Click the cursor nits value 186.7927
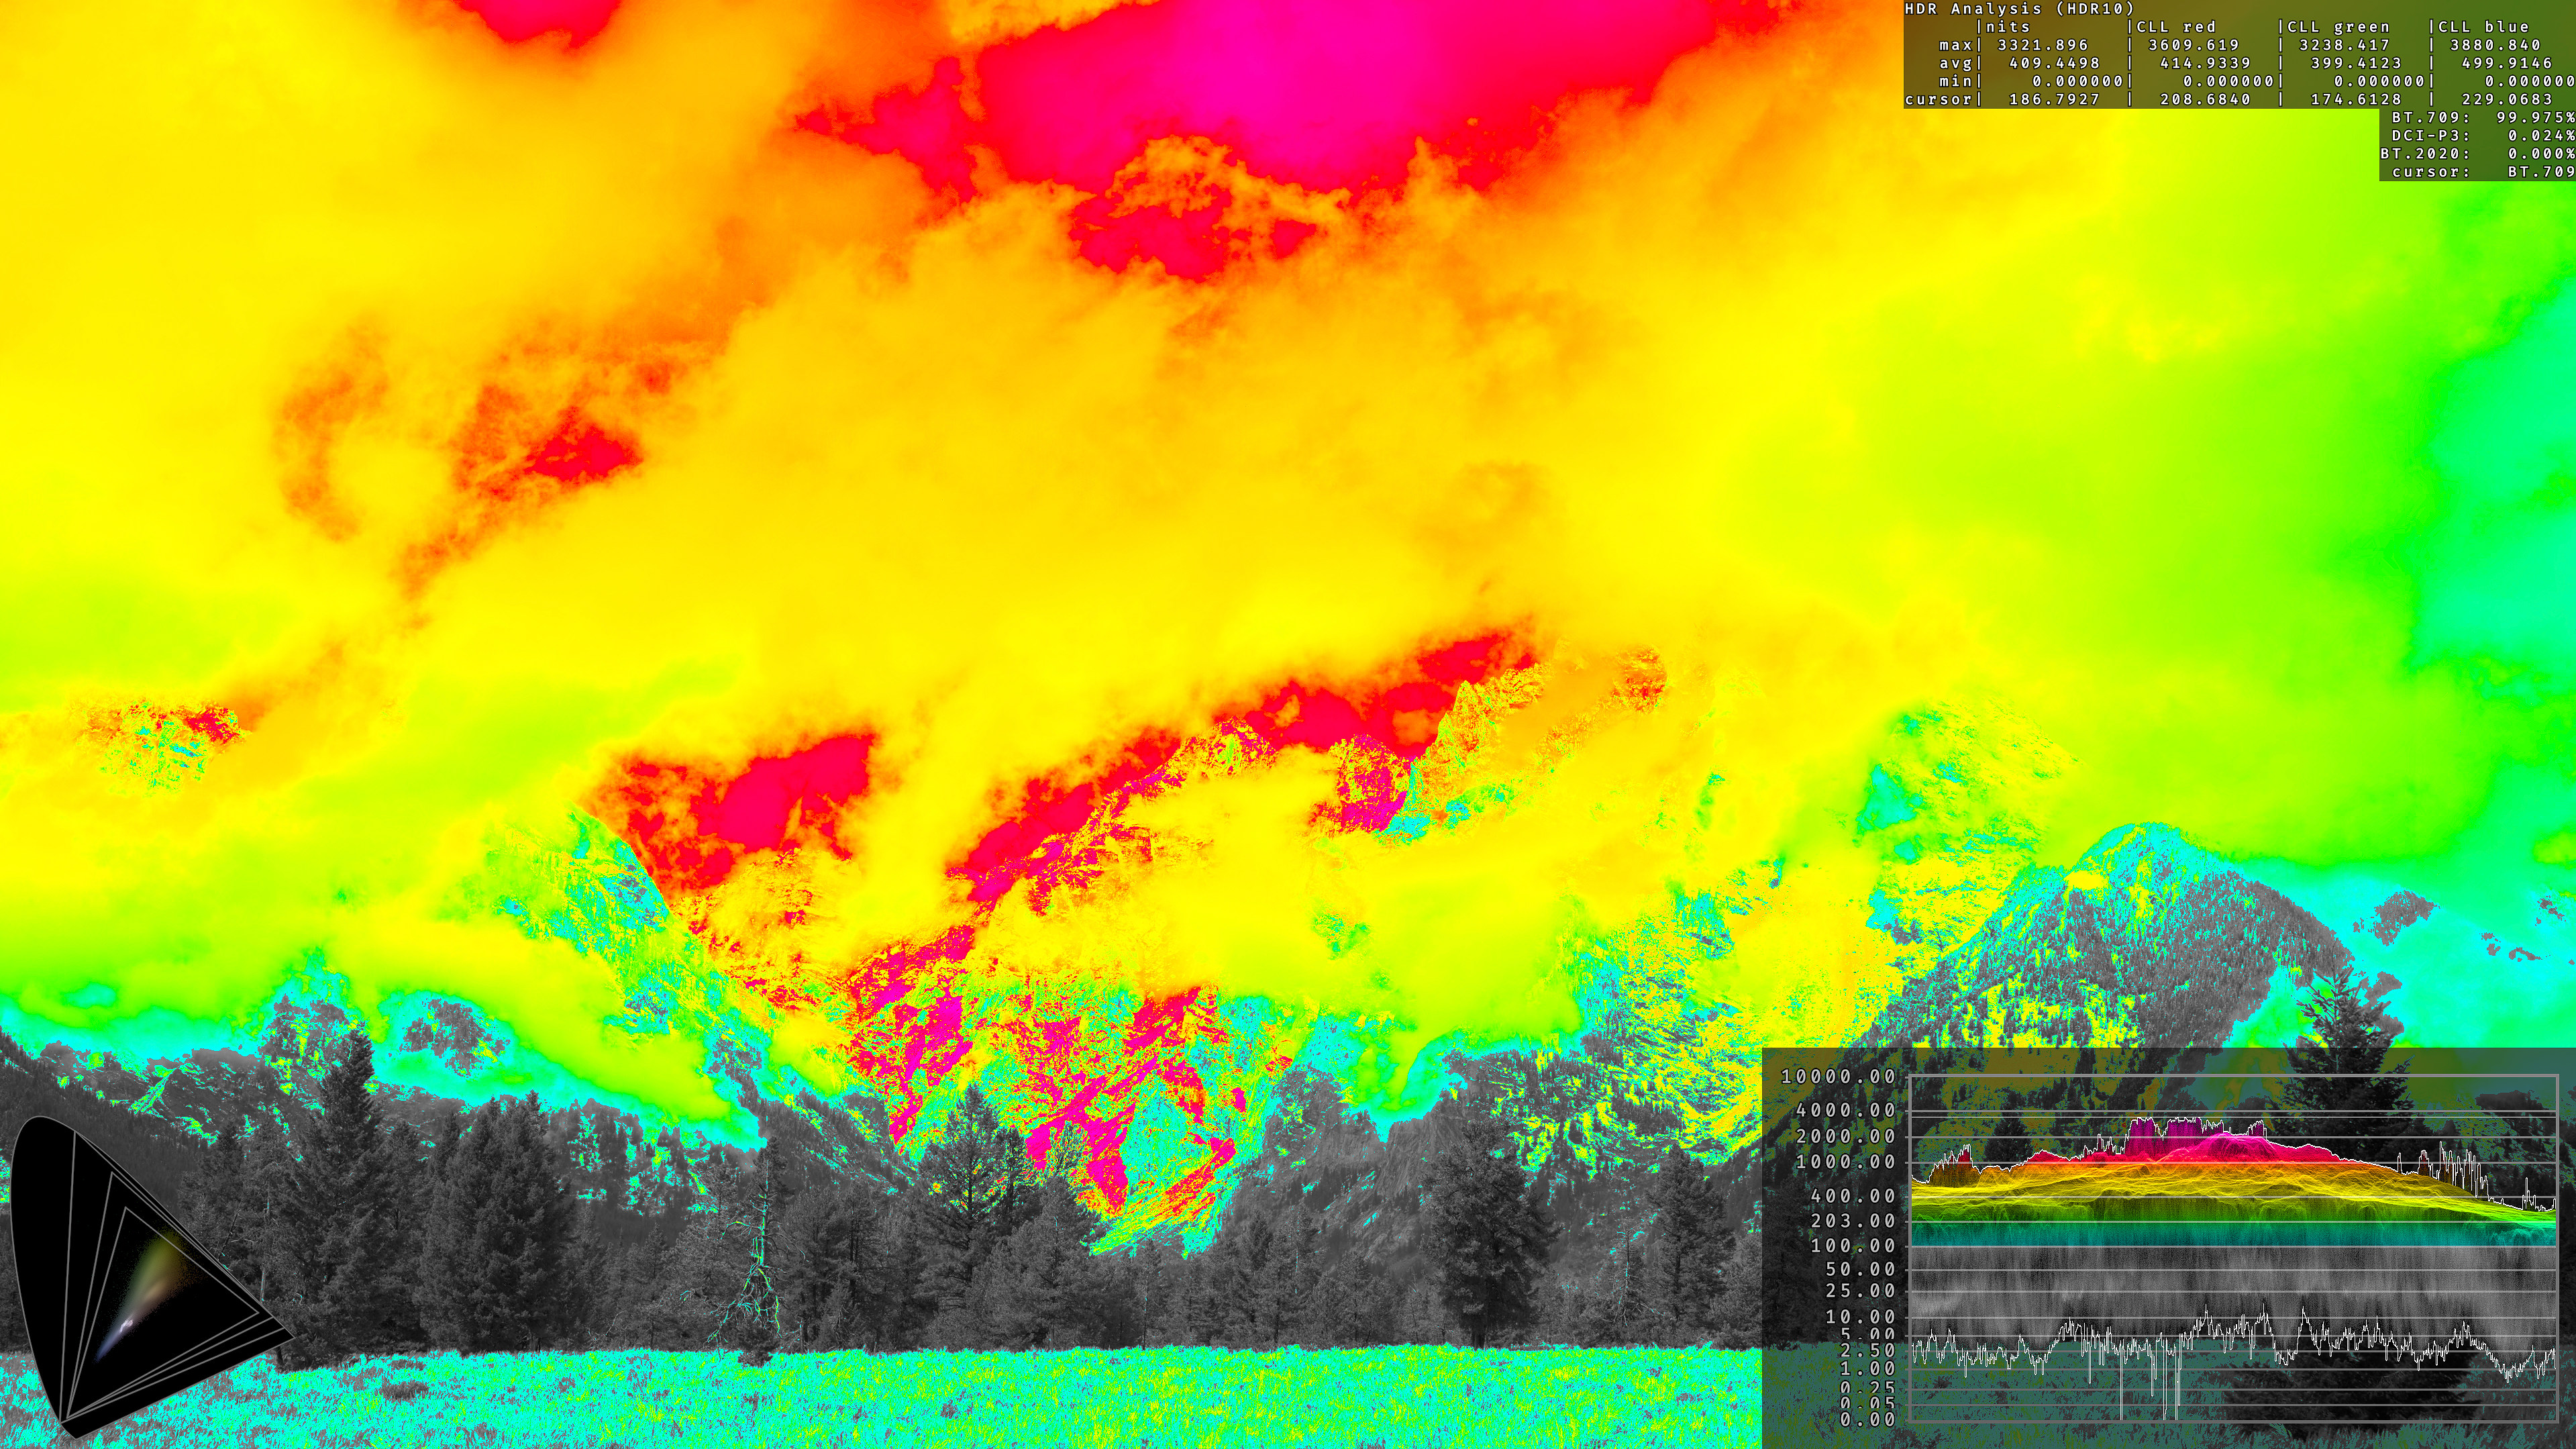The height and width of the screenshot is (1449, 2576). [2055, 99]
